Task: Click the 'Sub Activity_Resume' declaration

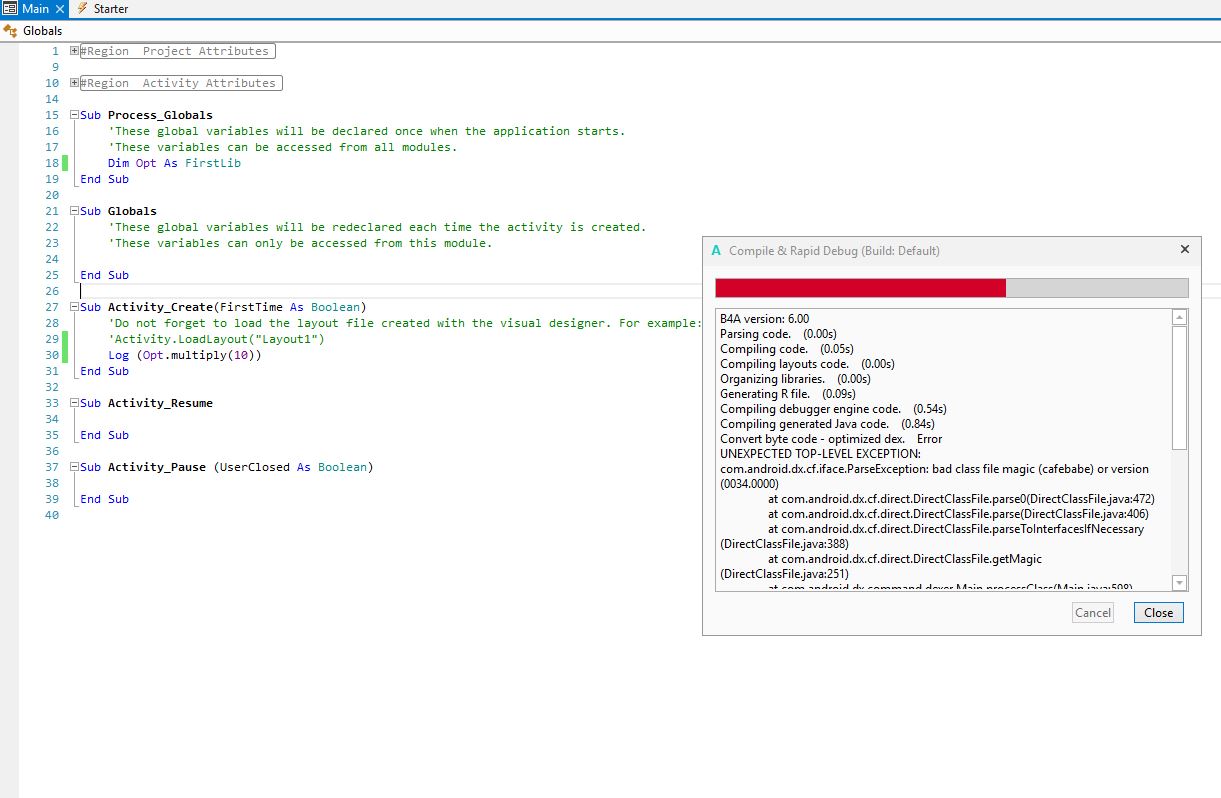Action: coord(146,403)
